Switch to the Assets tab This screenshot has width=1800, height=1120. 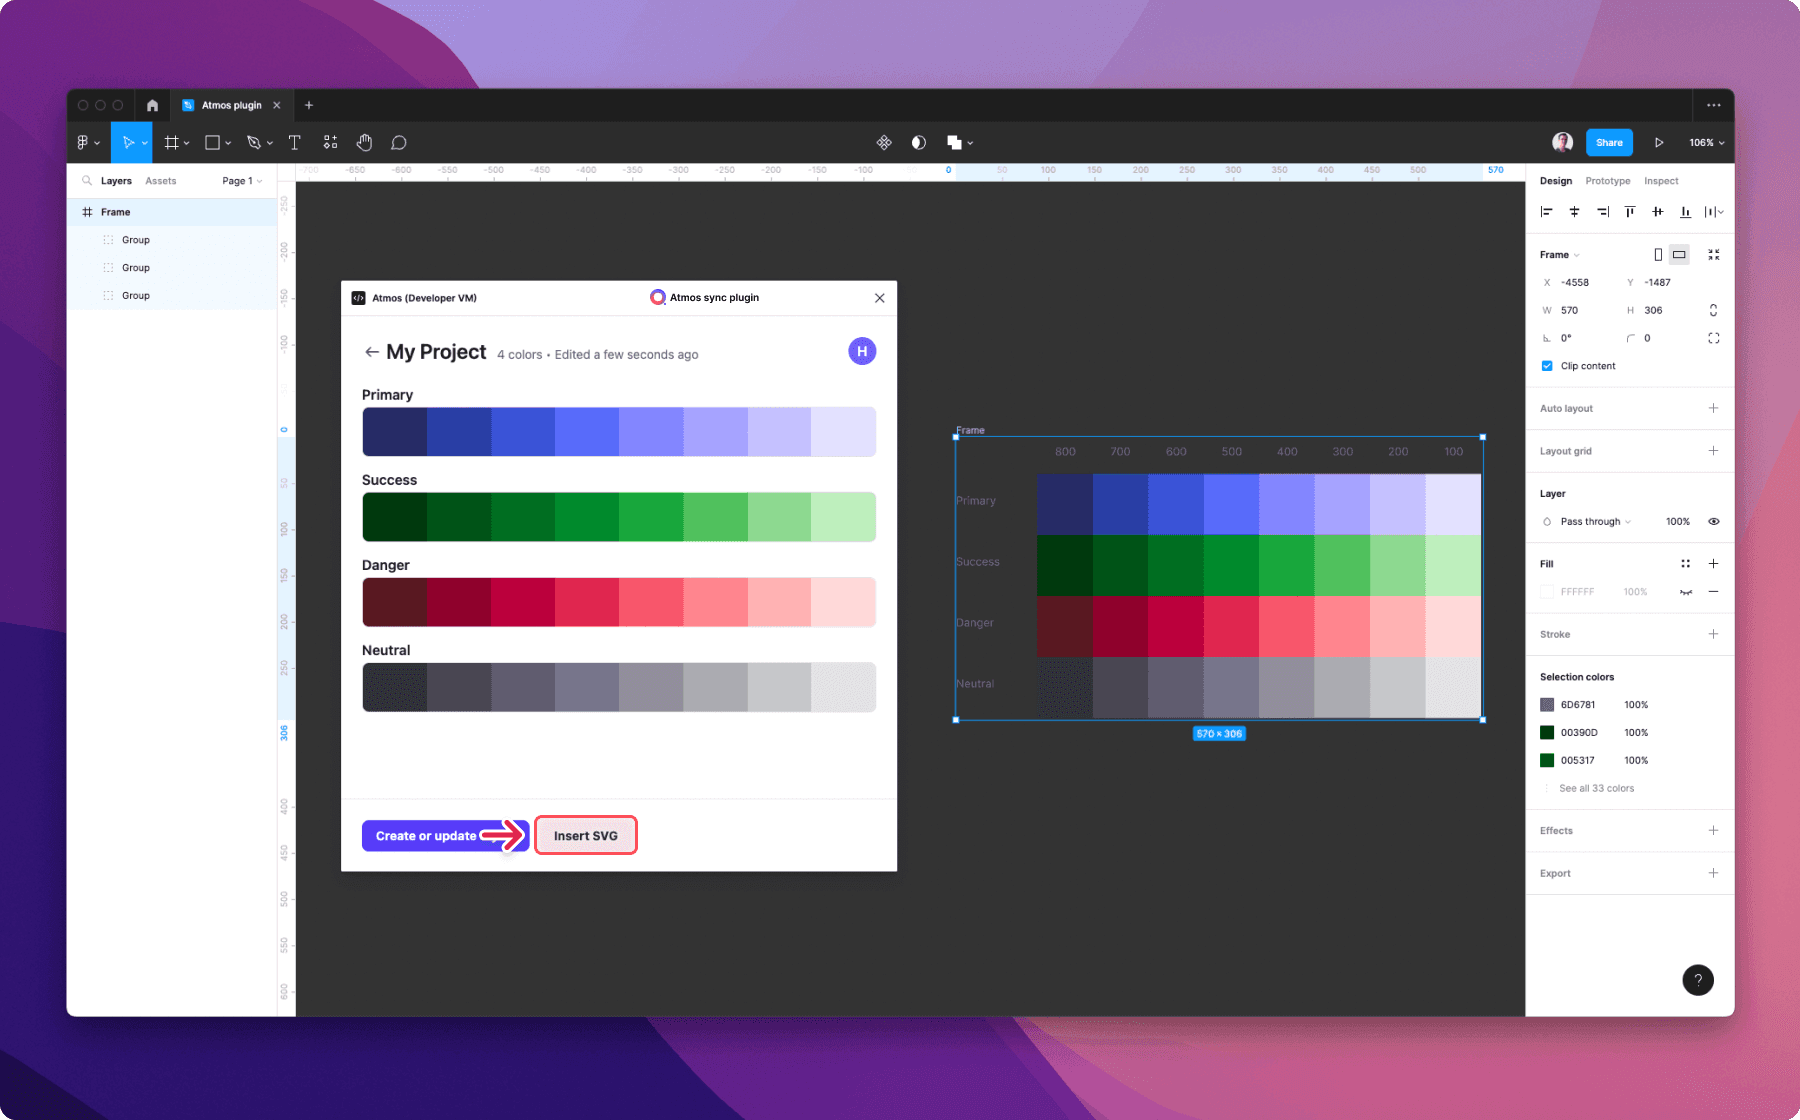[161, 180]
